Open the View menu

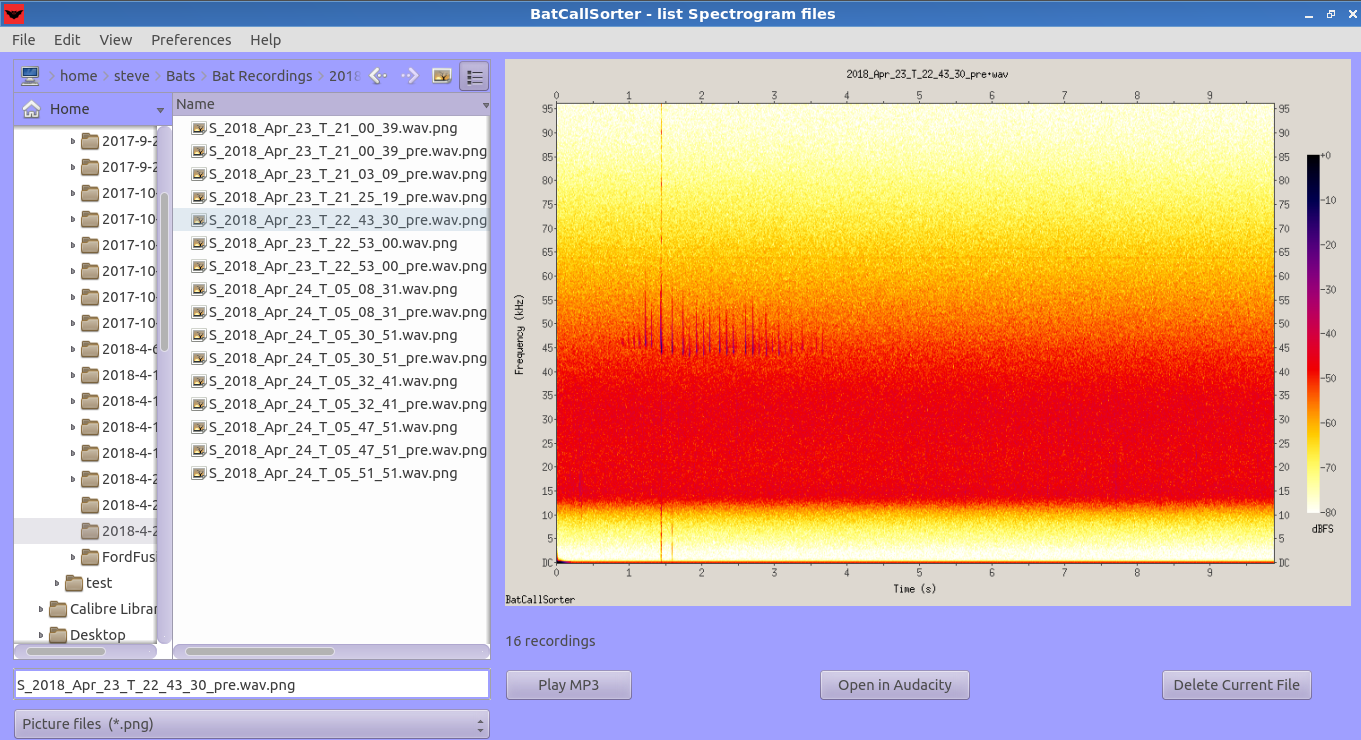click(x=115, y=40)
